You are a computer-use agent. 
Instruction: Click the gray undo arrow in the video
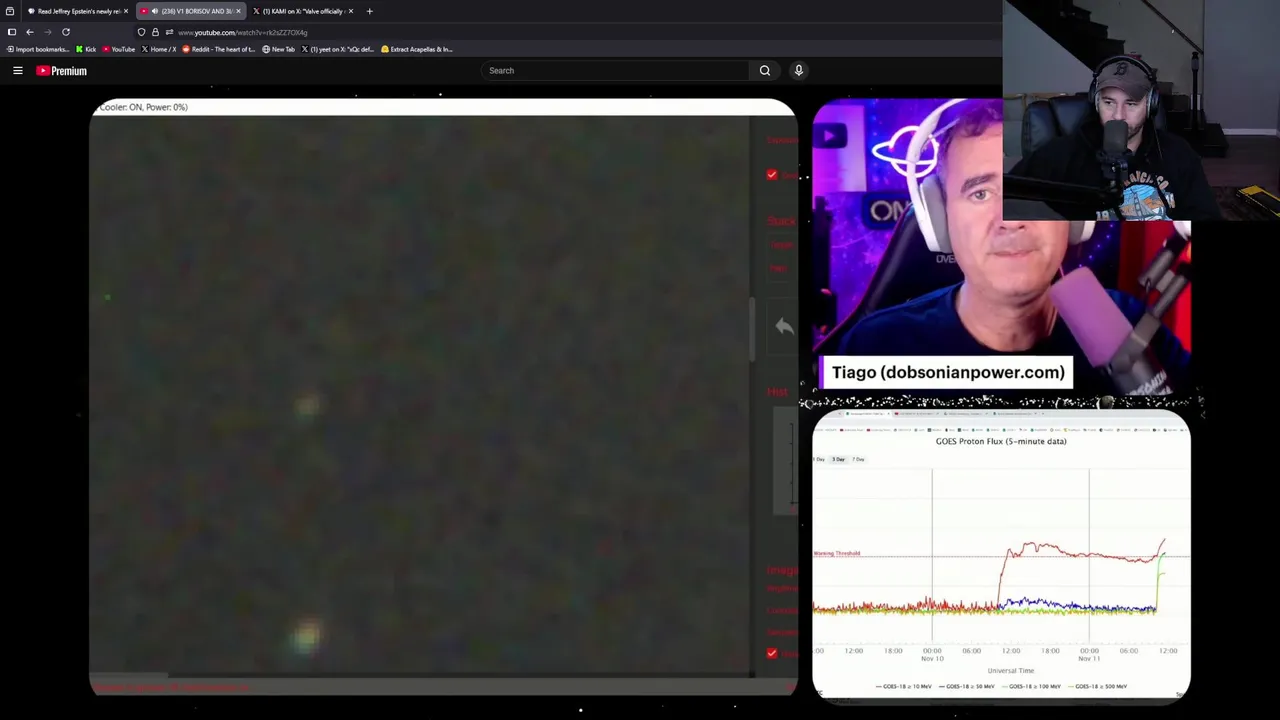pyautogui.click(x=784, y=326)
